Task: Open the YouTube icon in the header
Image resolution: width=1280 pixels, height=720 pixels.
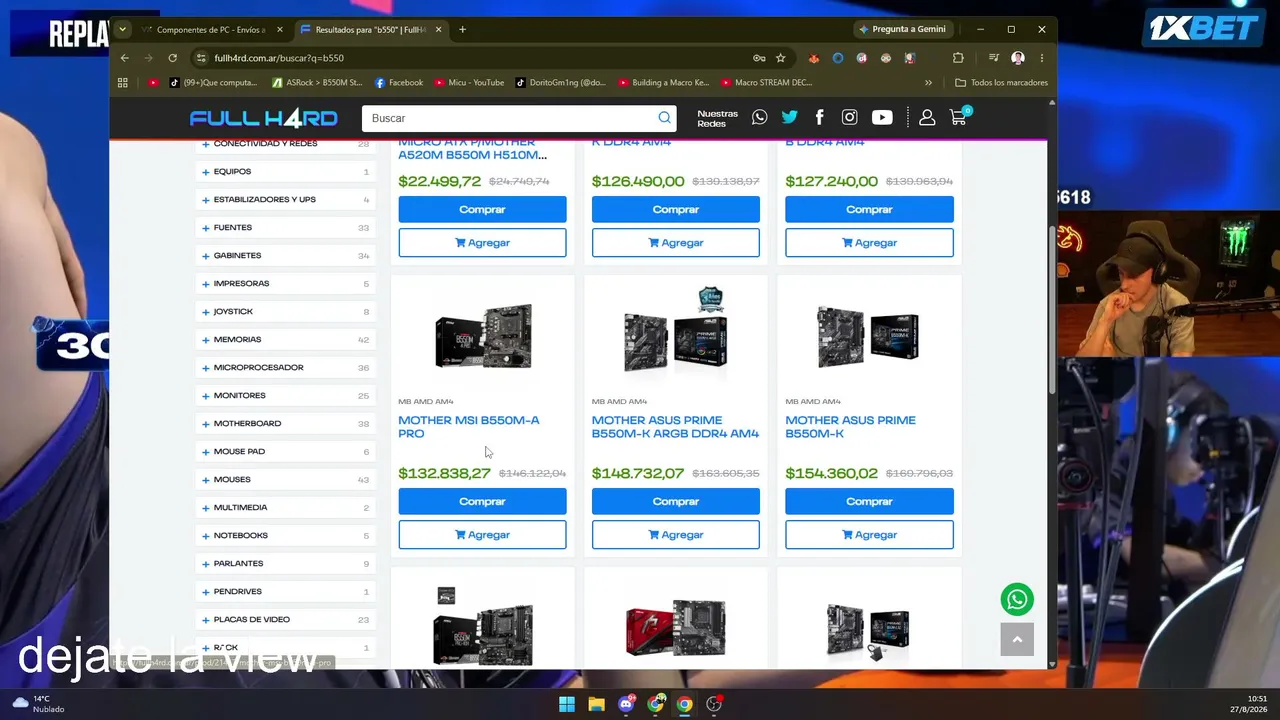Action: tap(882, 118)
